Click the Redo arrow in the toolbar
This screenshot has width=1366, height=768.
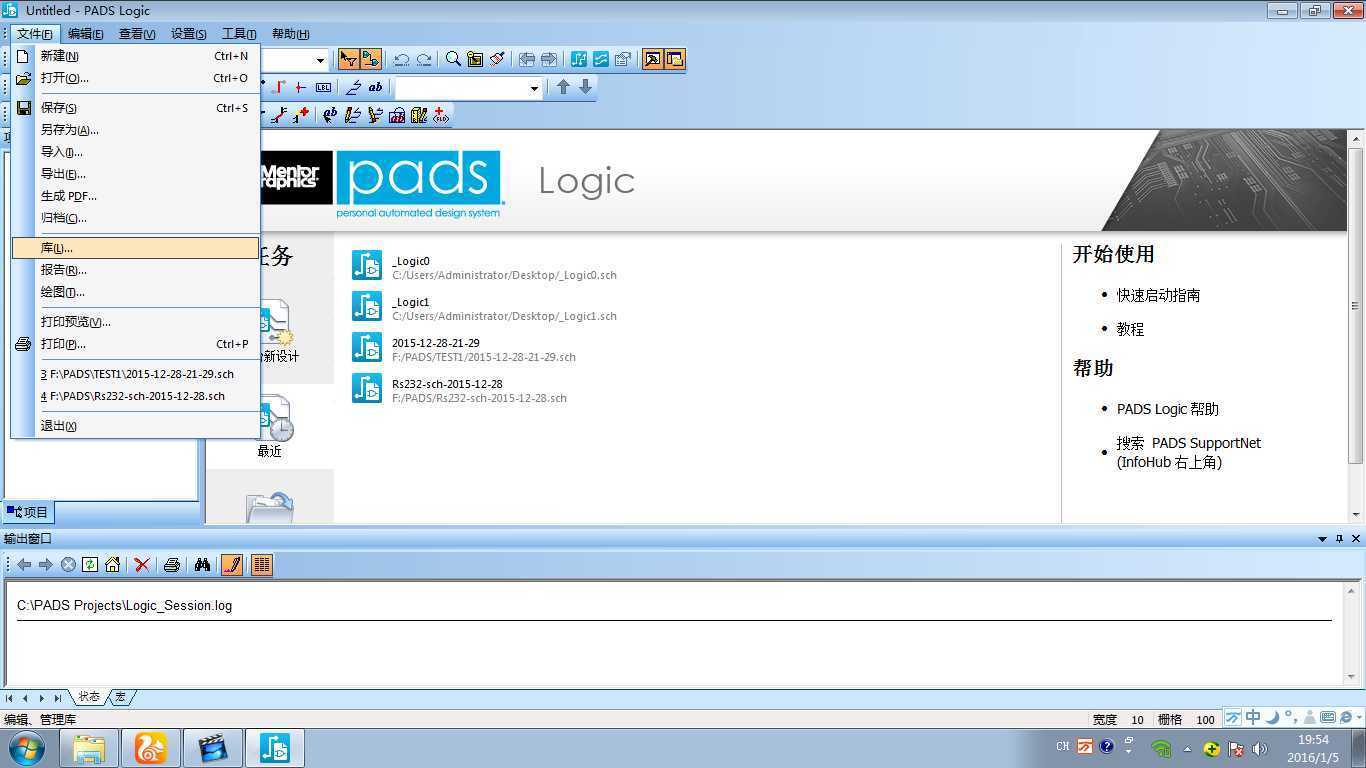pos(424,59)
